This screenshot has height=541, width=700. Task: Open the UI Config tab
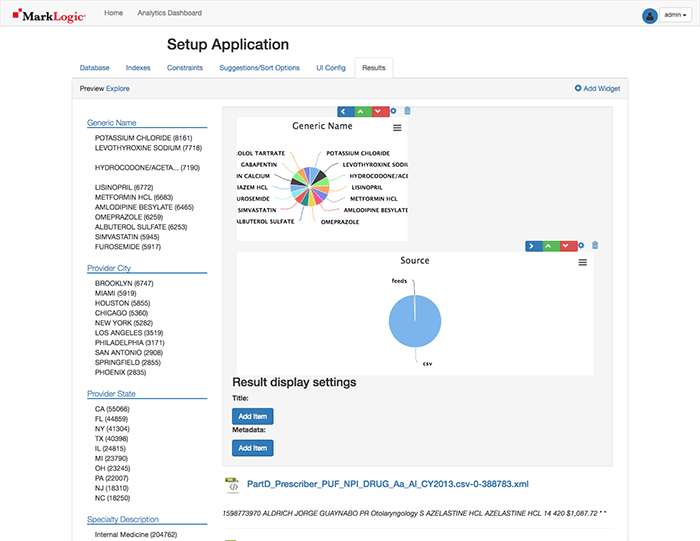click(331, 68)
